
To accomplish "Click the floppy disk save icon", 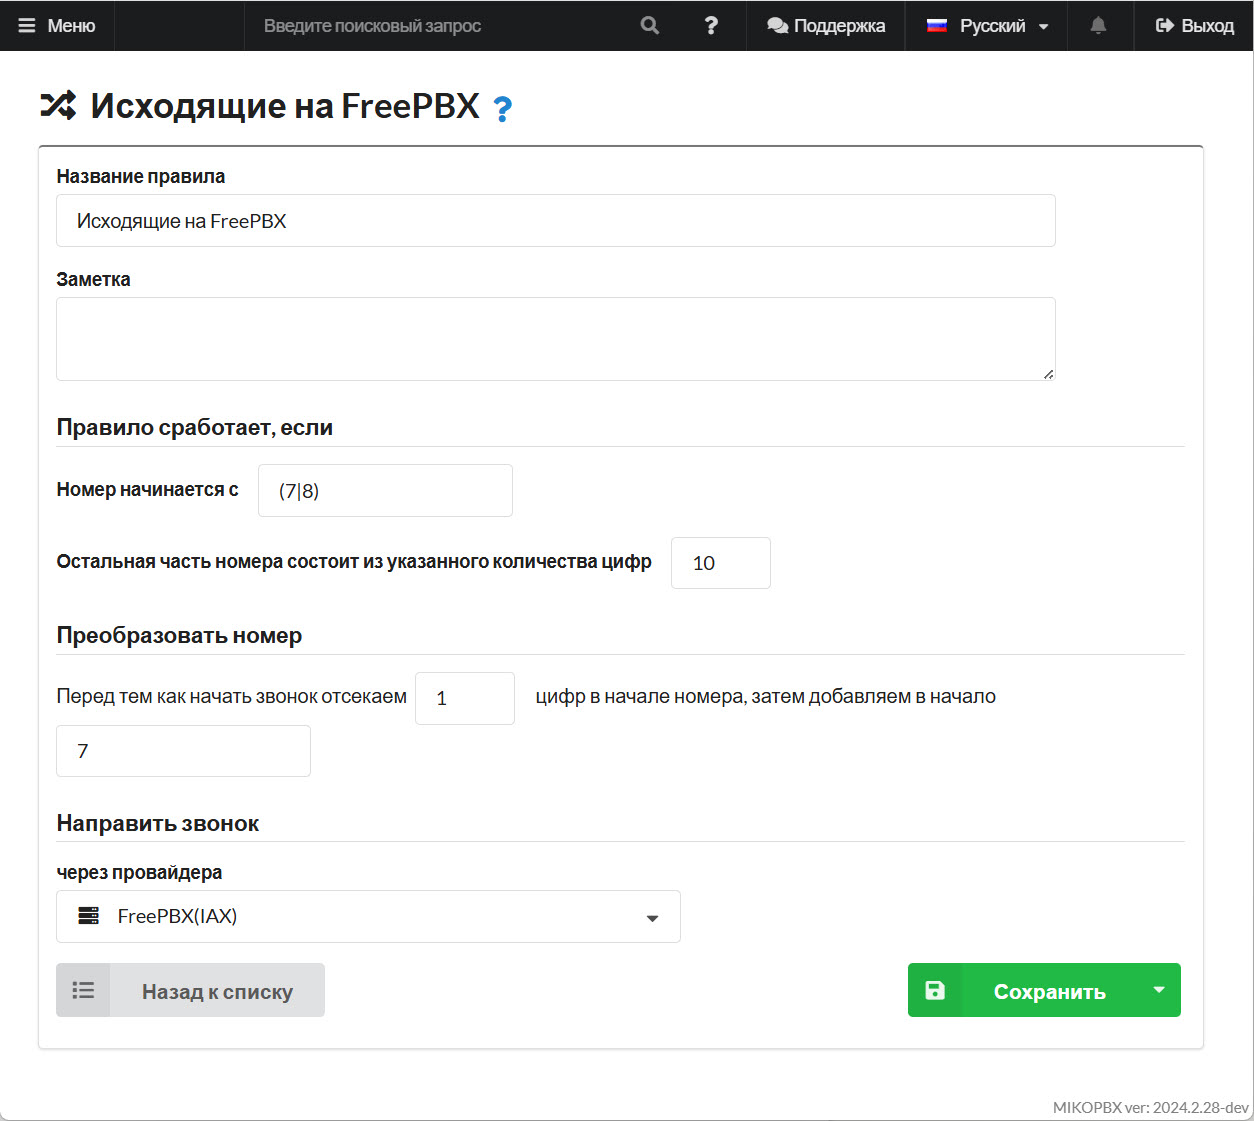I will pyautogui.click(x=935, y=990).
